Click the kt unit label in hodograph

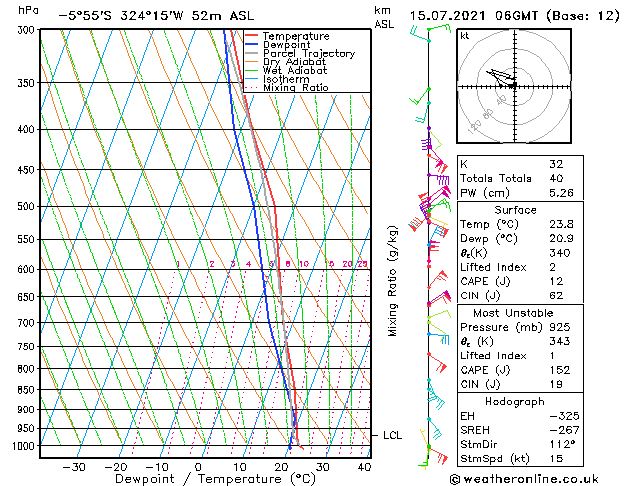465,36
